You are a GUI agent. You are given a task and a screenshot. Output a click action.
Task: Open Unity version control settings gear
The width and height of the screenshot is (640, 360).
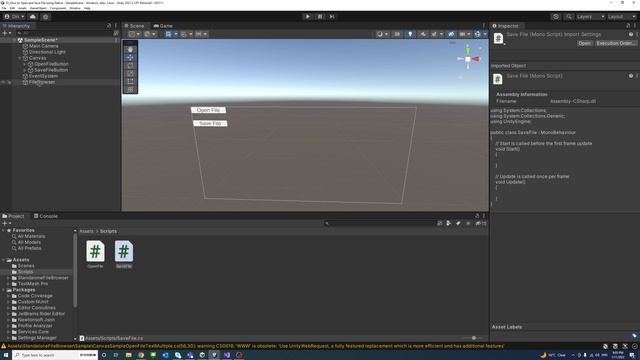pos(45,17)
